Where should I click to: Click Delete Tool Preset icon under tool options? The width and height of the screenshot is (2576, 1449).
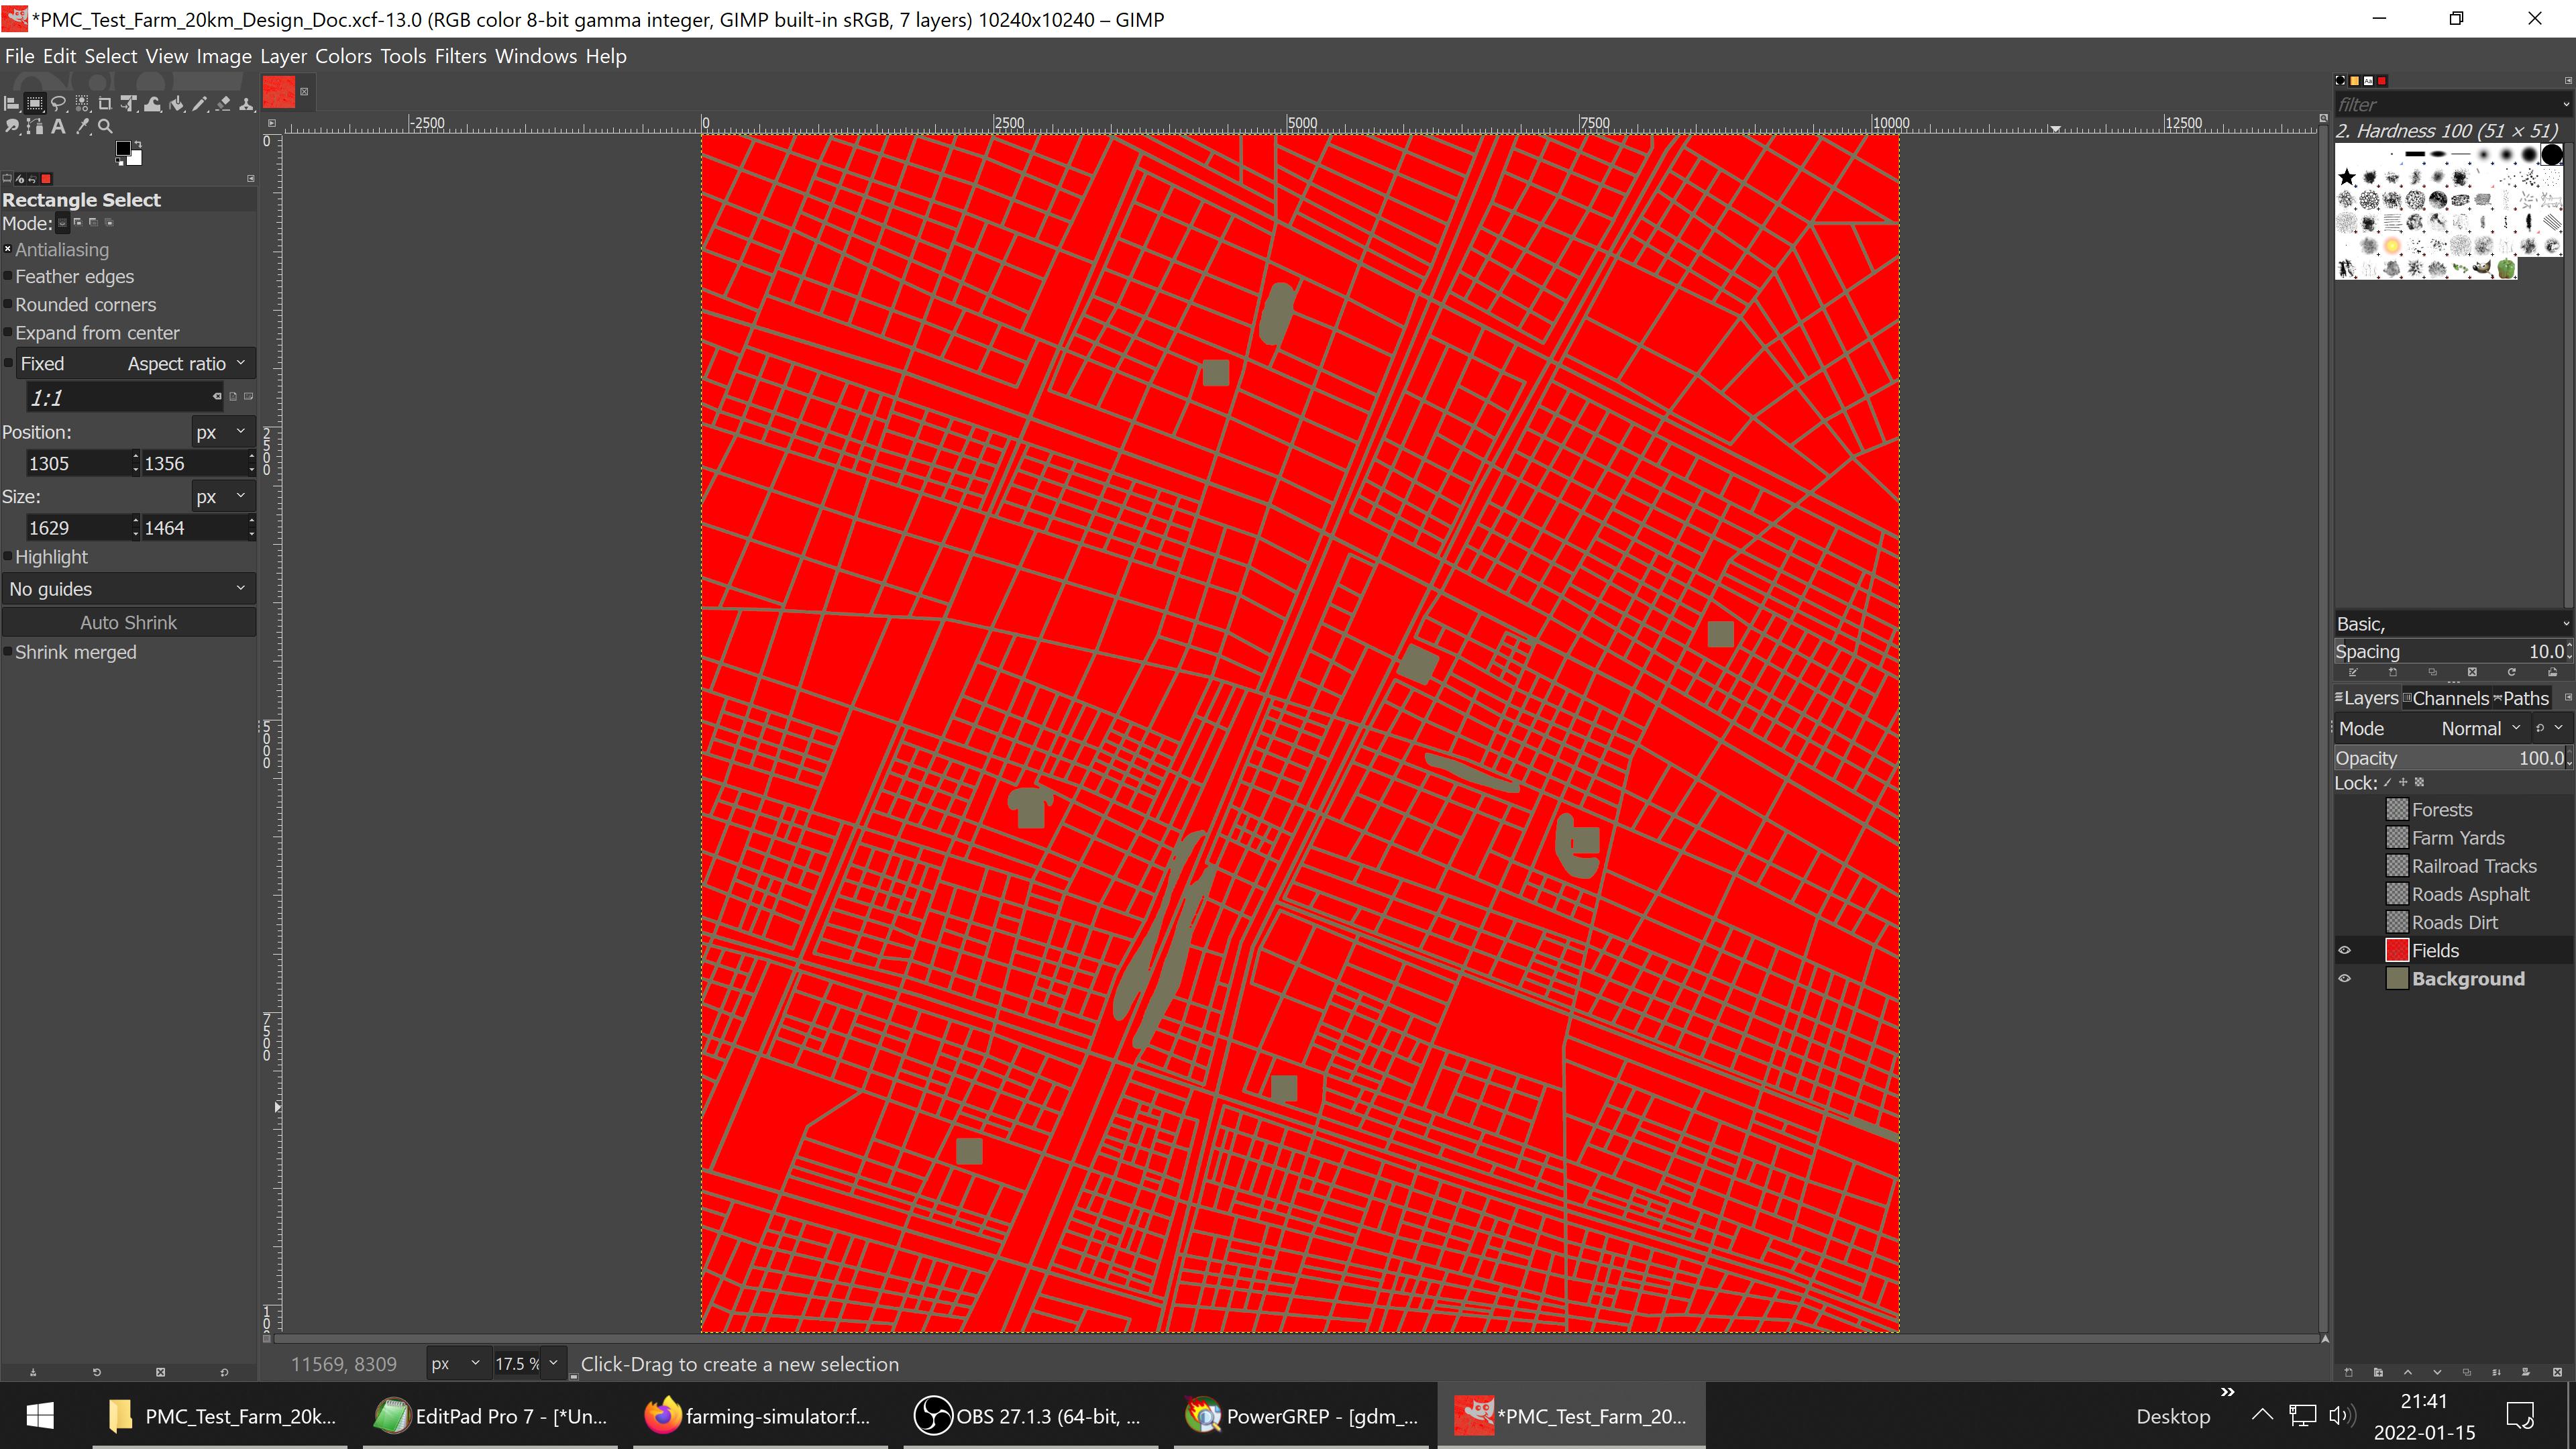(160, 1372)
